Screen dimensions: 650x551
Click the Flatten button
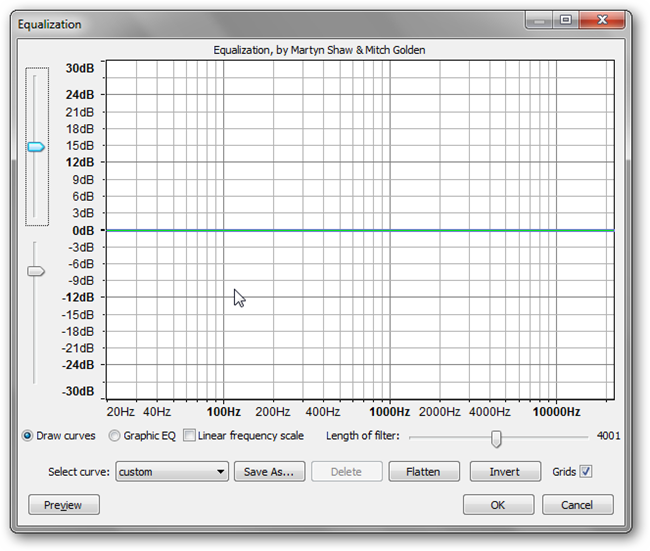[424, 471]
